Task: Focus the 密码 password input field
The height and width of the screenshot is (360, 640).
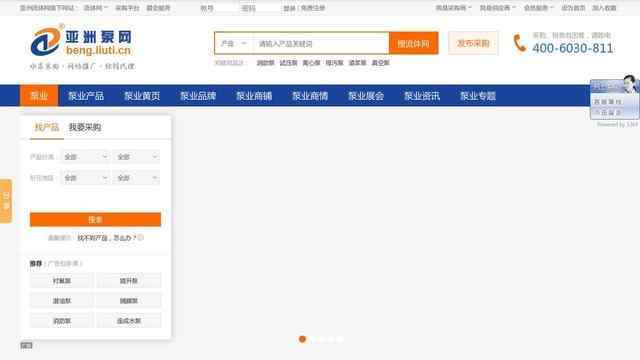Action: click(258, 8)
